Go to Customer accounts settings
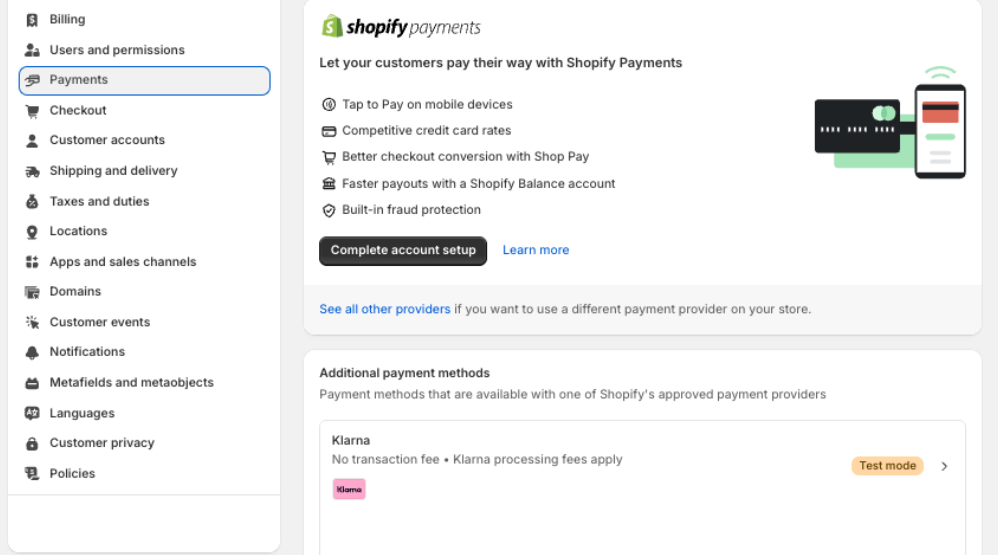This screenshot has width=998, height=555. 107,140
